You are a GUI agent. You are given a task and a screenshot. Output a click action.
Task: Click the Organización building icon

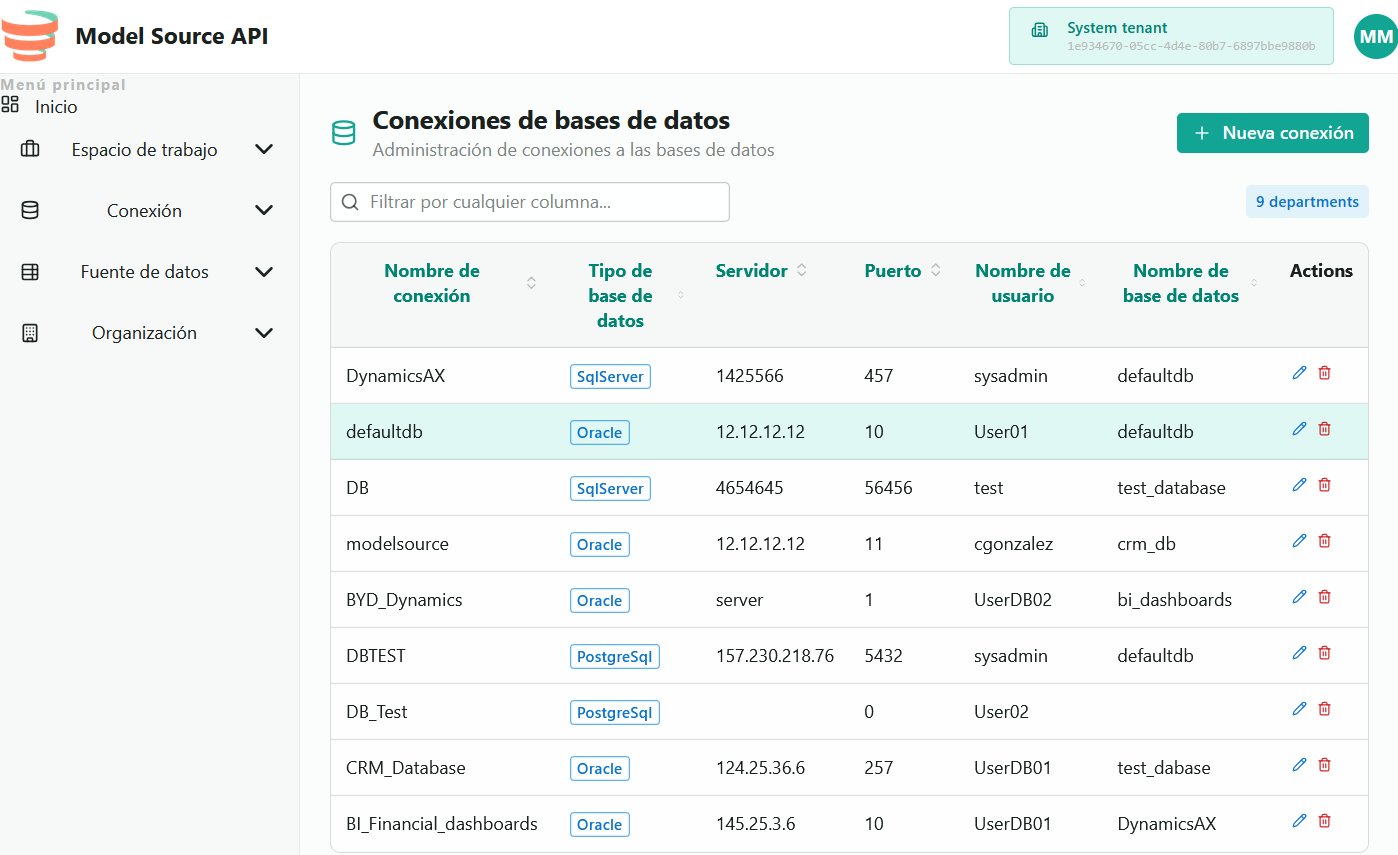tap(30, 333)
